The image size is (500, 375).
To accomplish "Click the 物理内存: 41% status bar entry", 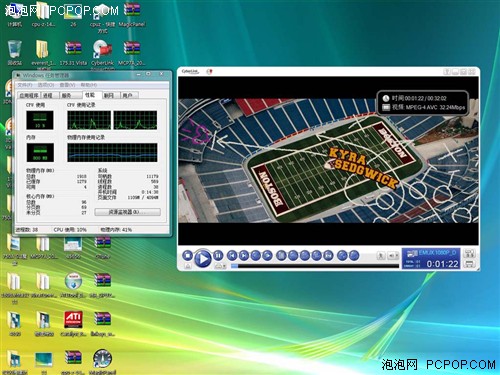I will pyautogui.click(x=116, y=230).
